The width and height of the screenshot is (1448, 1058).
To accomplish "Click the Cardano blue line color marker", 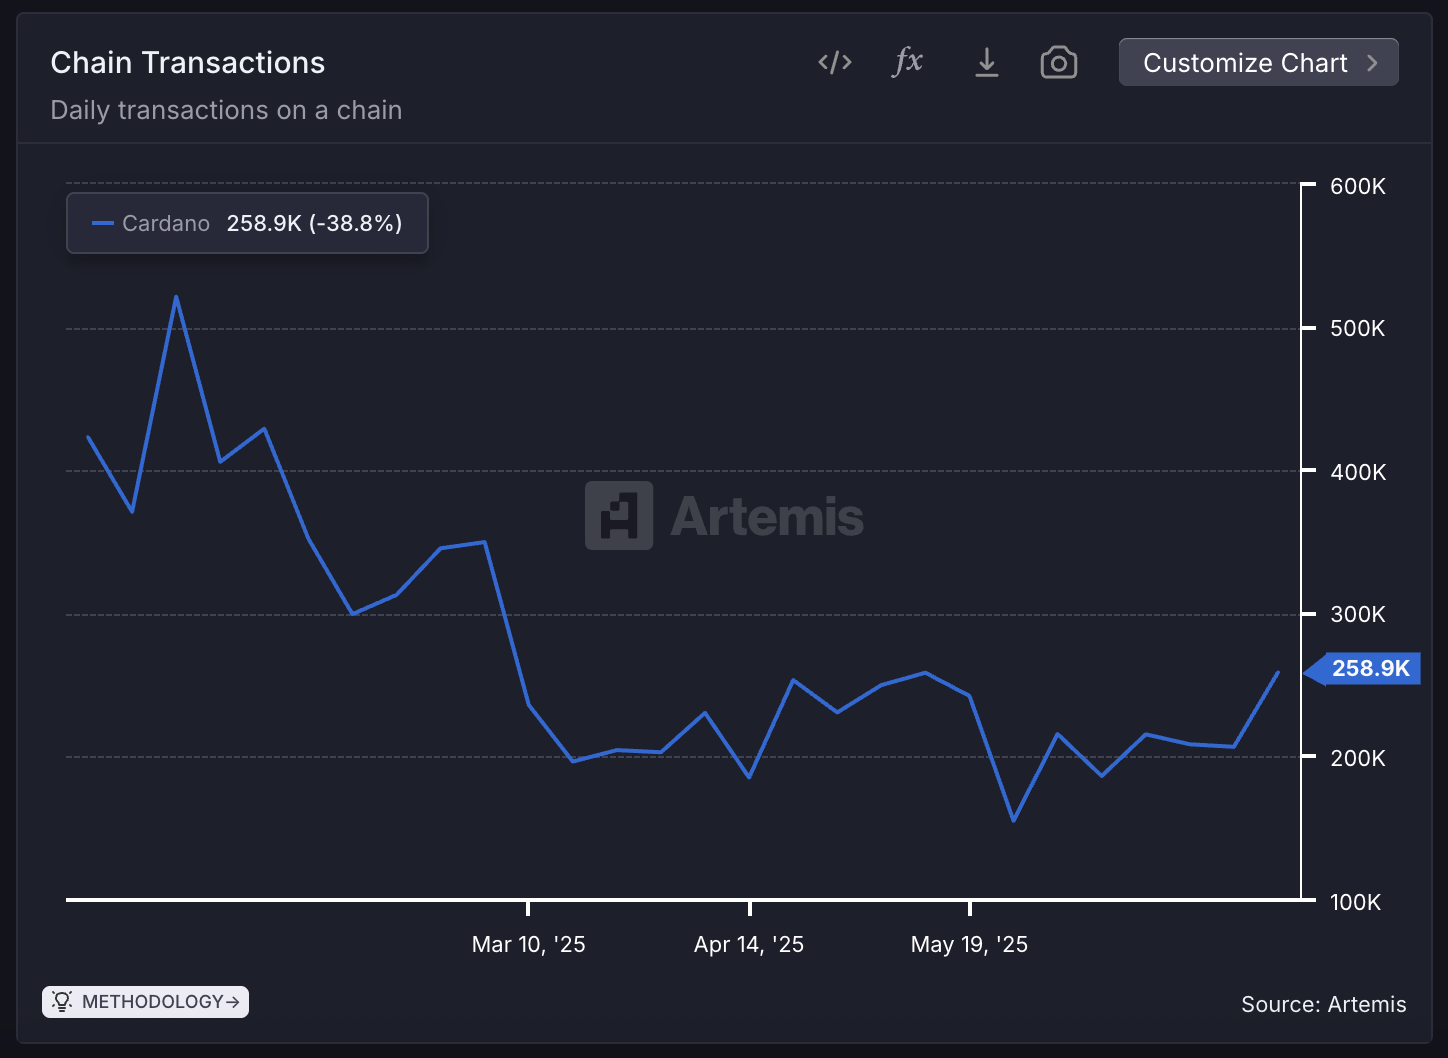I will tap(102, 223).
